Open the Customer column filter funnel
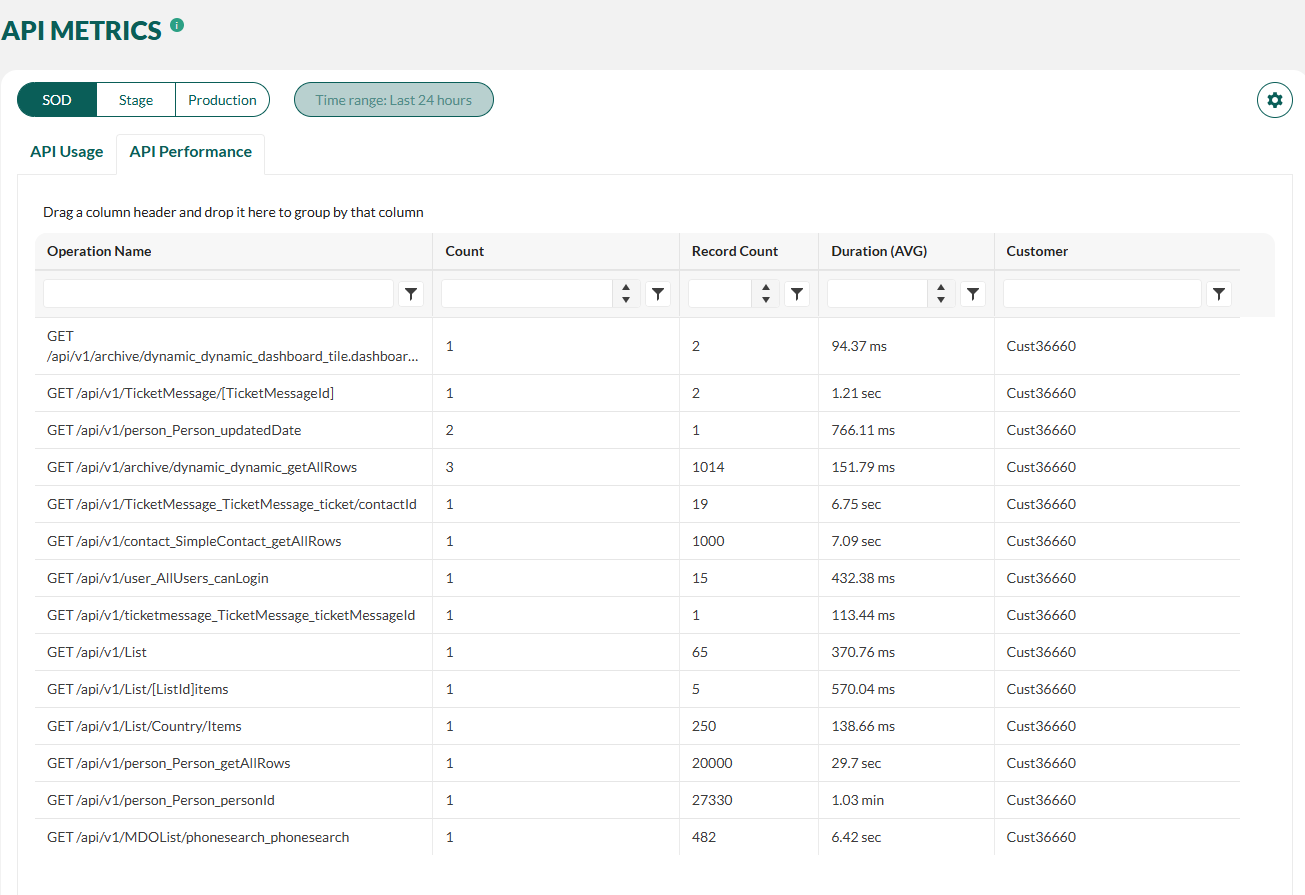This screenshot has height=895, width=1305. coord(1218,293)
